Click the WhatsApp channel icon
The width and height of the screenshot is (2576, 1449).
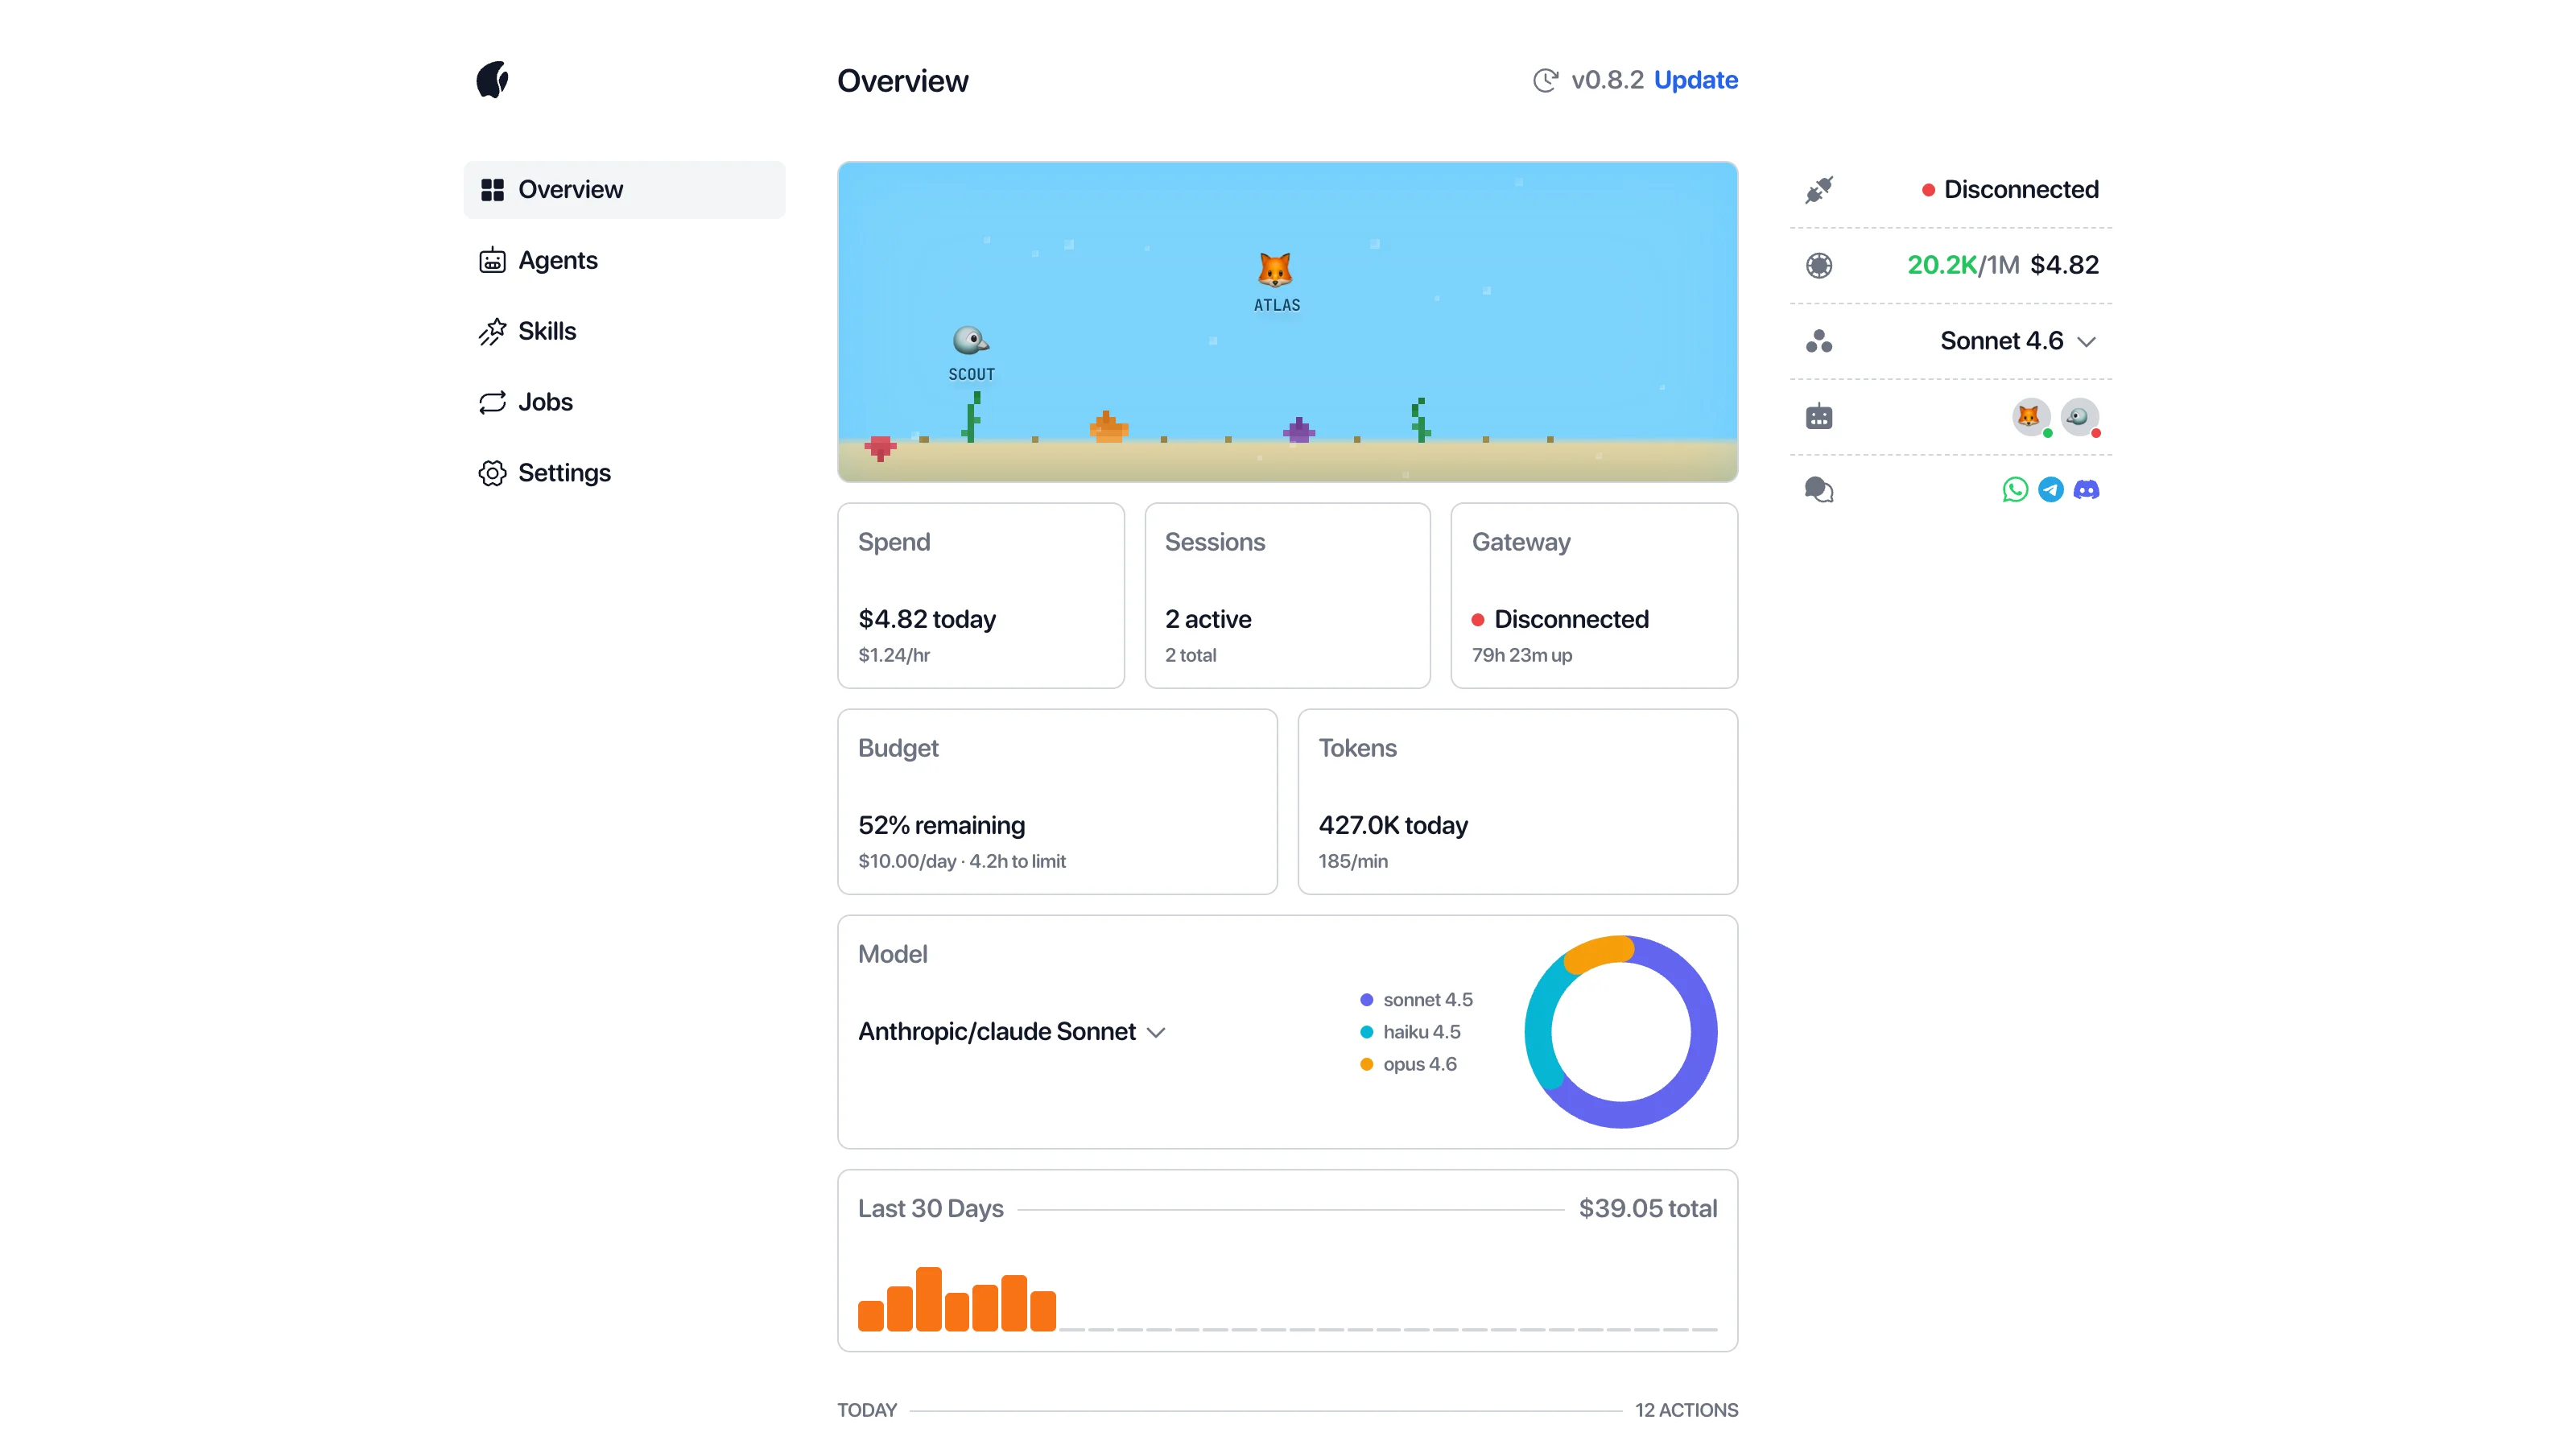(x=2015, y=489)
